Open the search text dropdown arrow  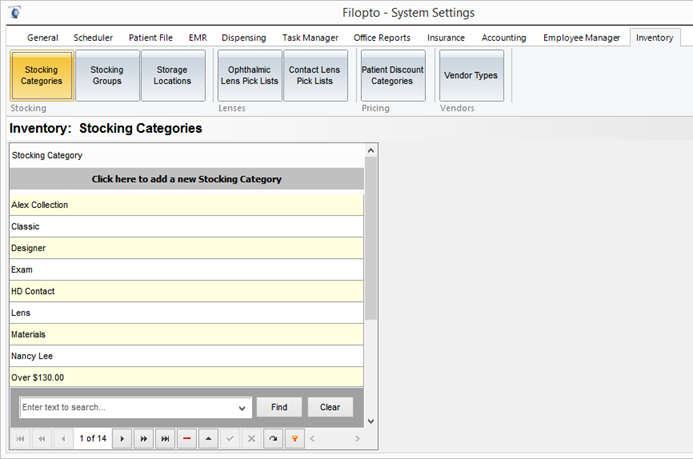tap(242, 408)
